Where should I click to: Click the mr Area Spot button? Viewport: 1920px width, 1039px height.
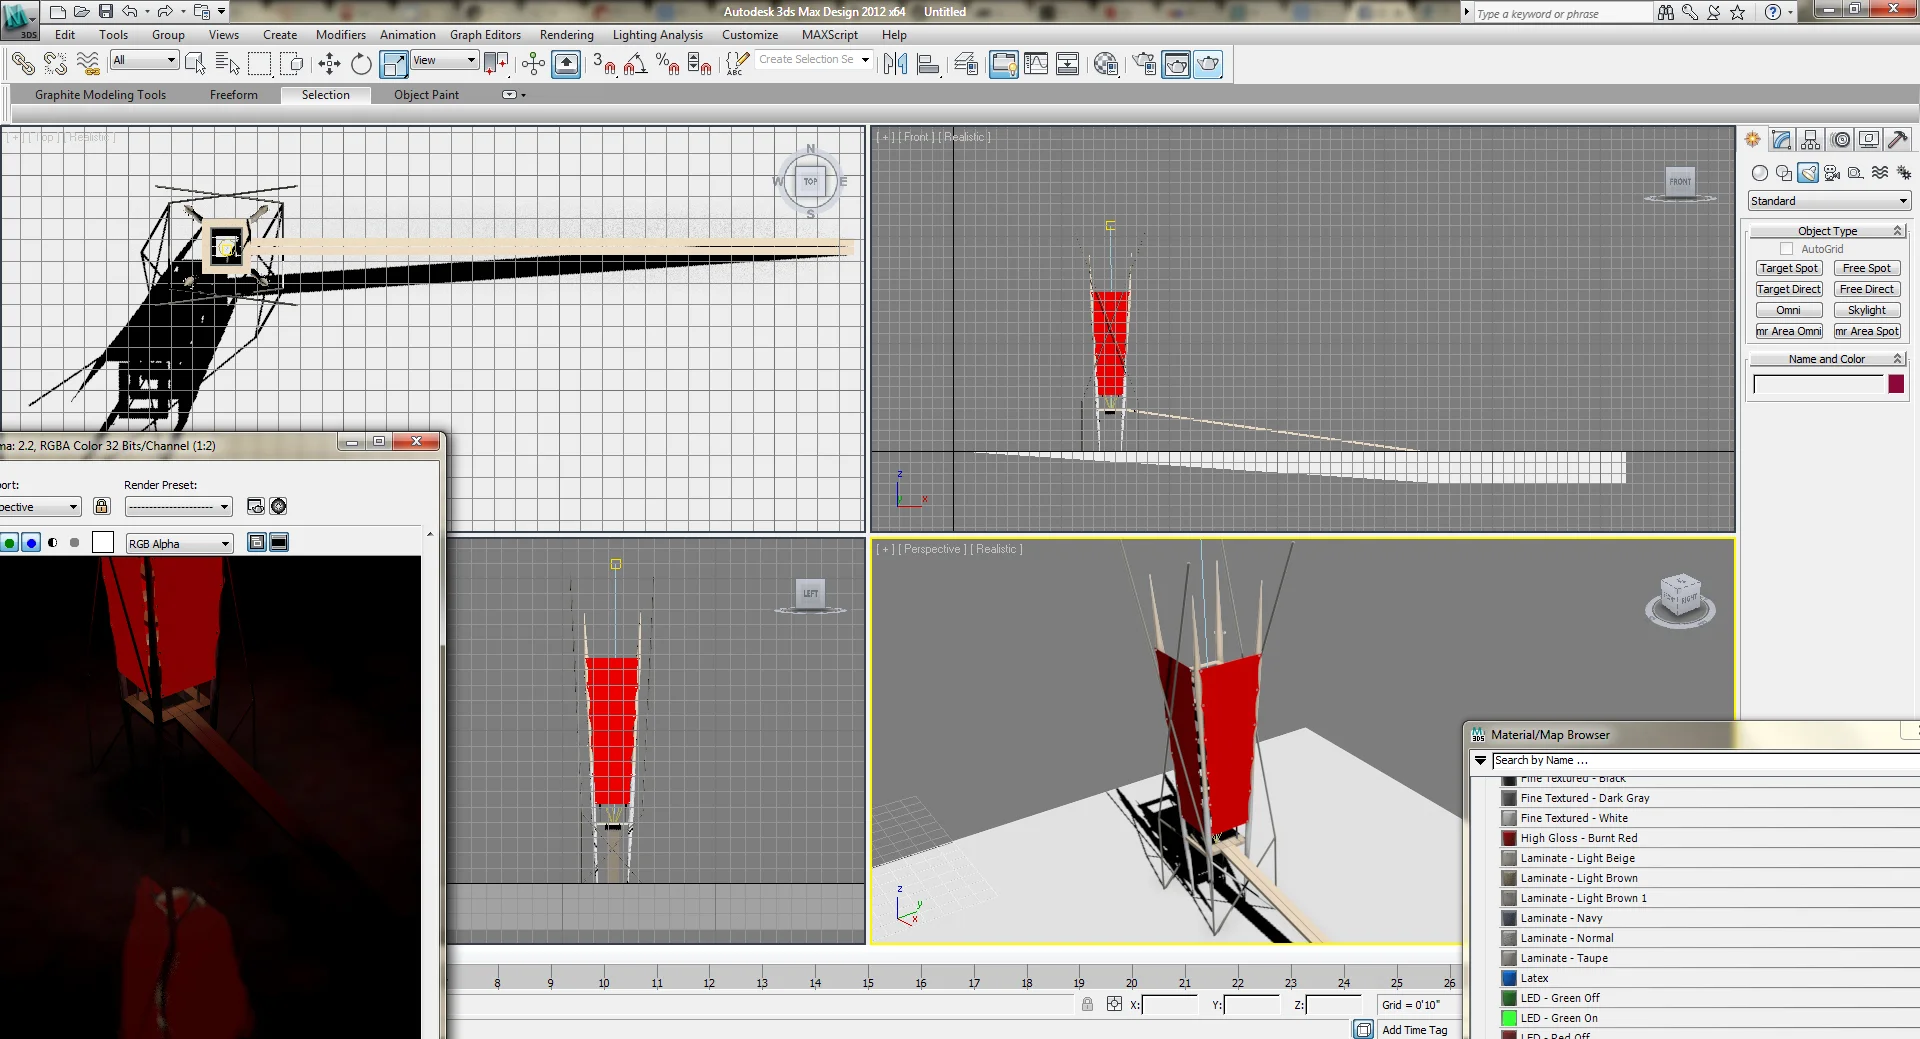pos(1867,331)
